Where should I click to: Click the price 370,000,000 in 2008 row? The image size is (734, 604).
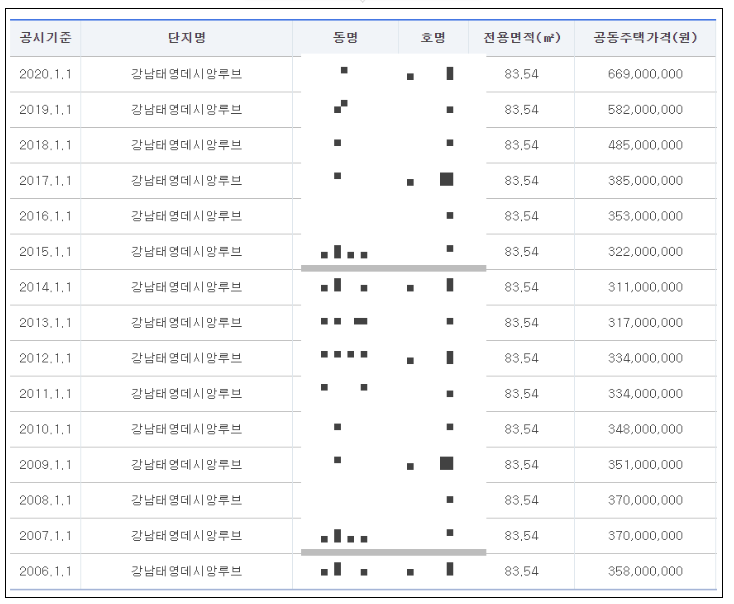pos(645,501)
